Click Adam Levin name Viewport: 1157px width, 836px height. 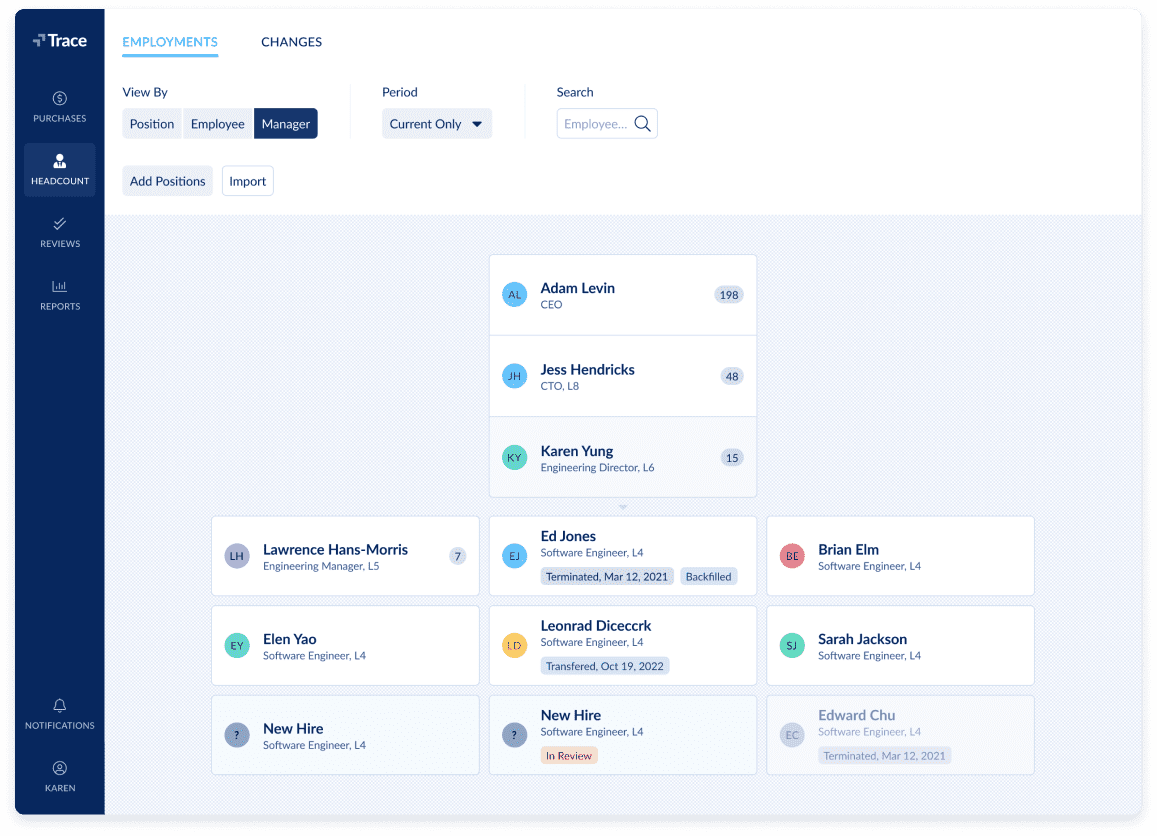pyautogui.click(x=578, y=288)
